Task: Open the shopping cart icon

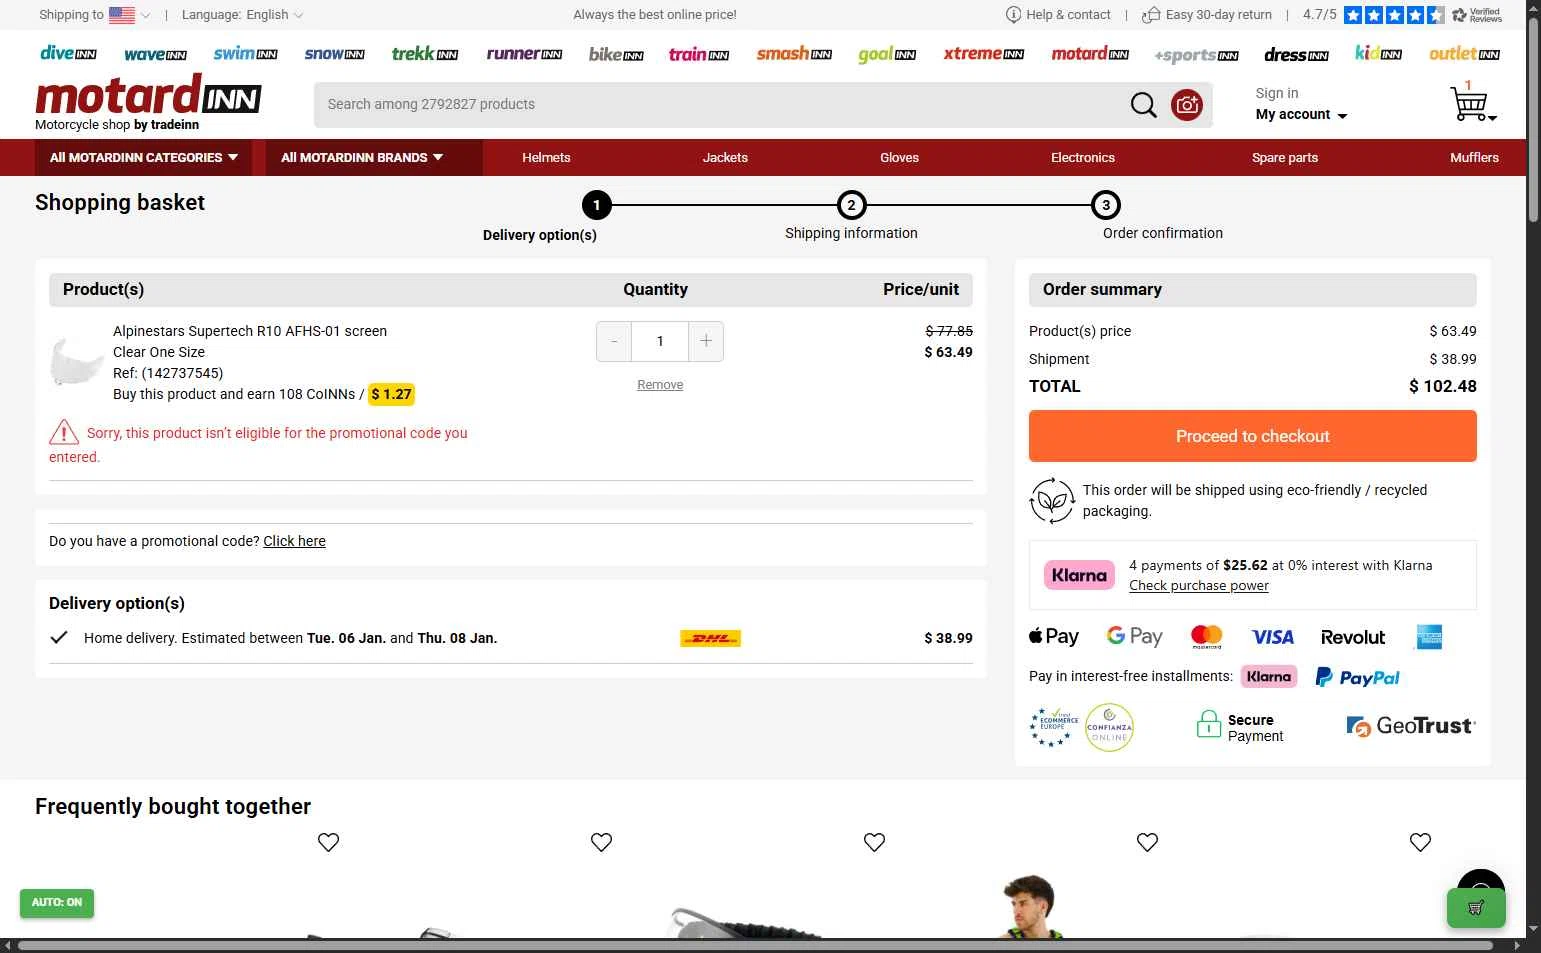Action: [x=1471, y=103]
